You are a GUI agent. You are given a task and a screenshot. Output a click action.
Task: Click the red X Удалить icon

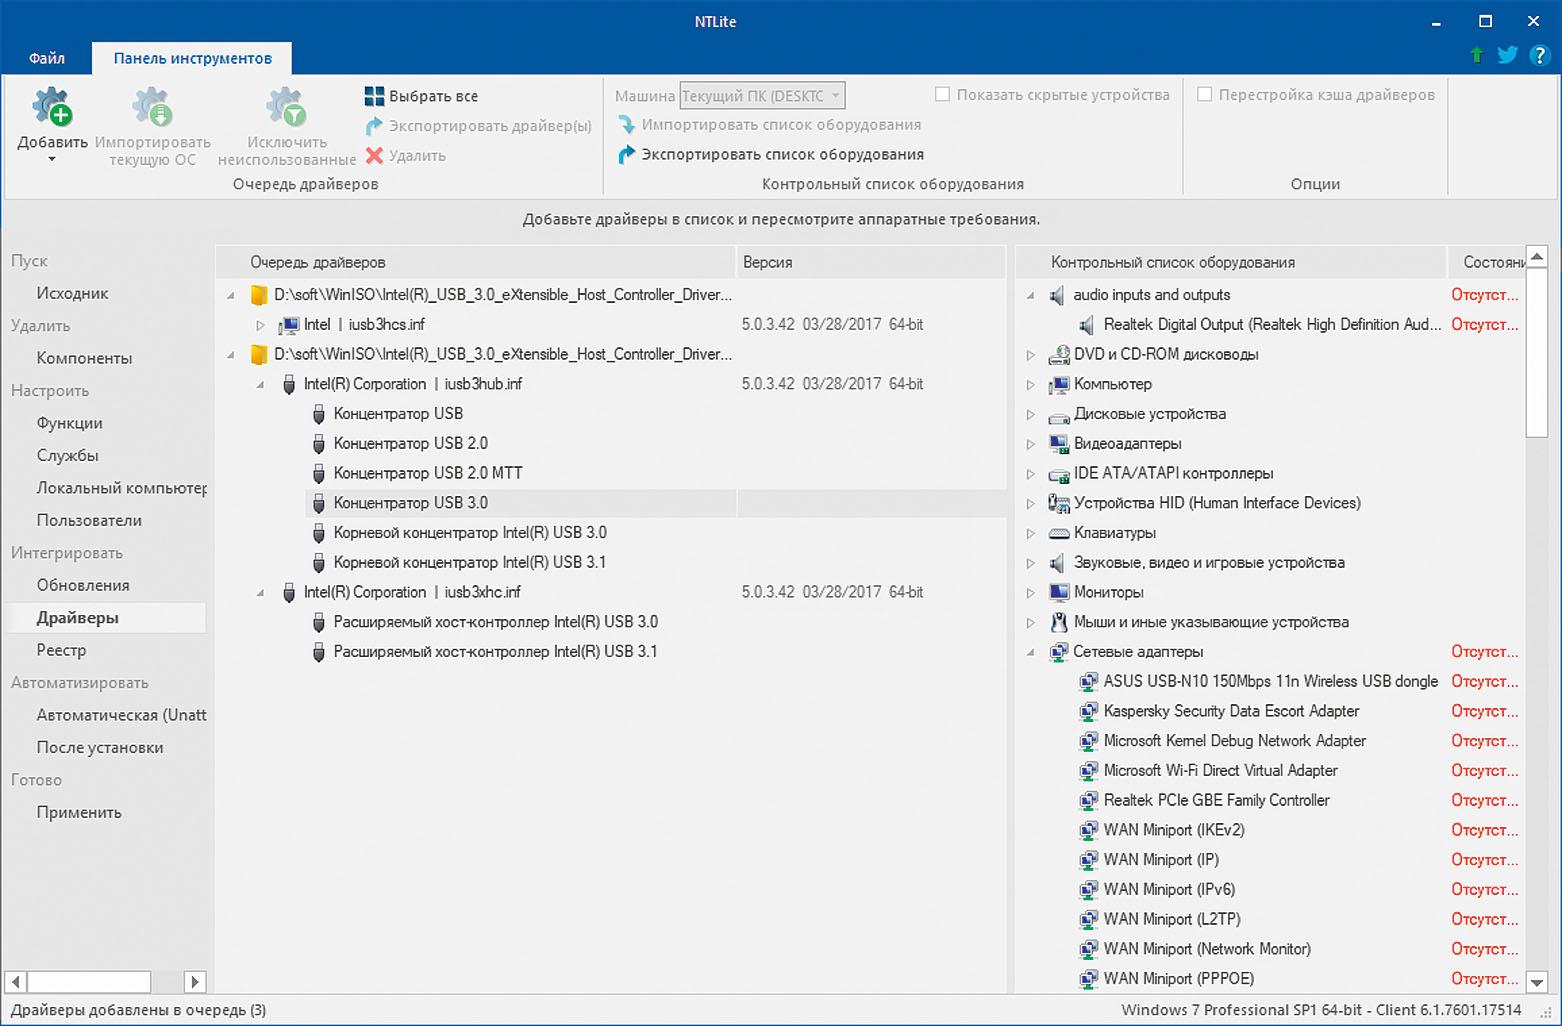tap(374, 155)
